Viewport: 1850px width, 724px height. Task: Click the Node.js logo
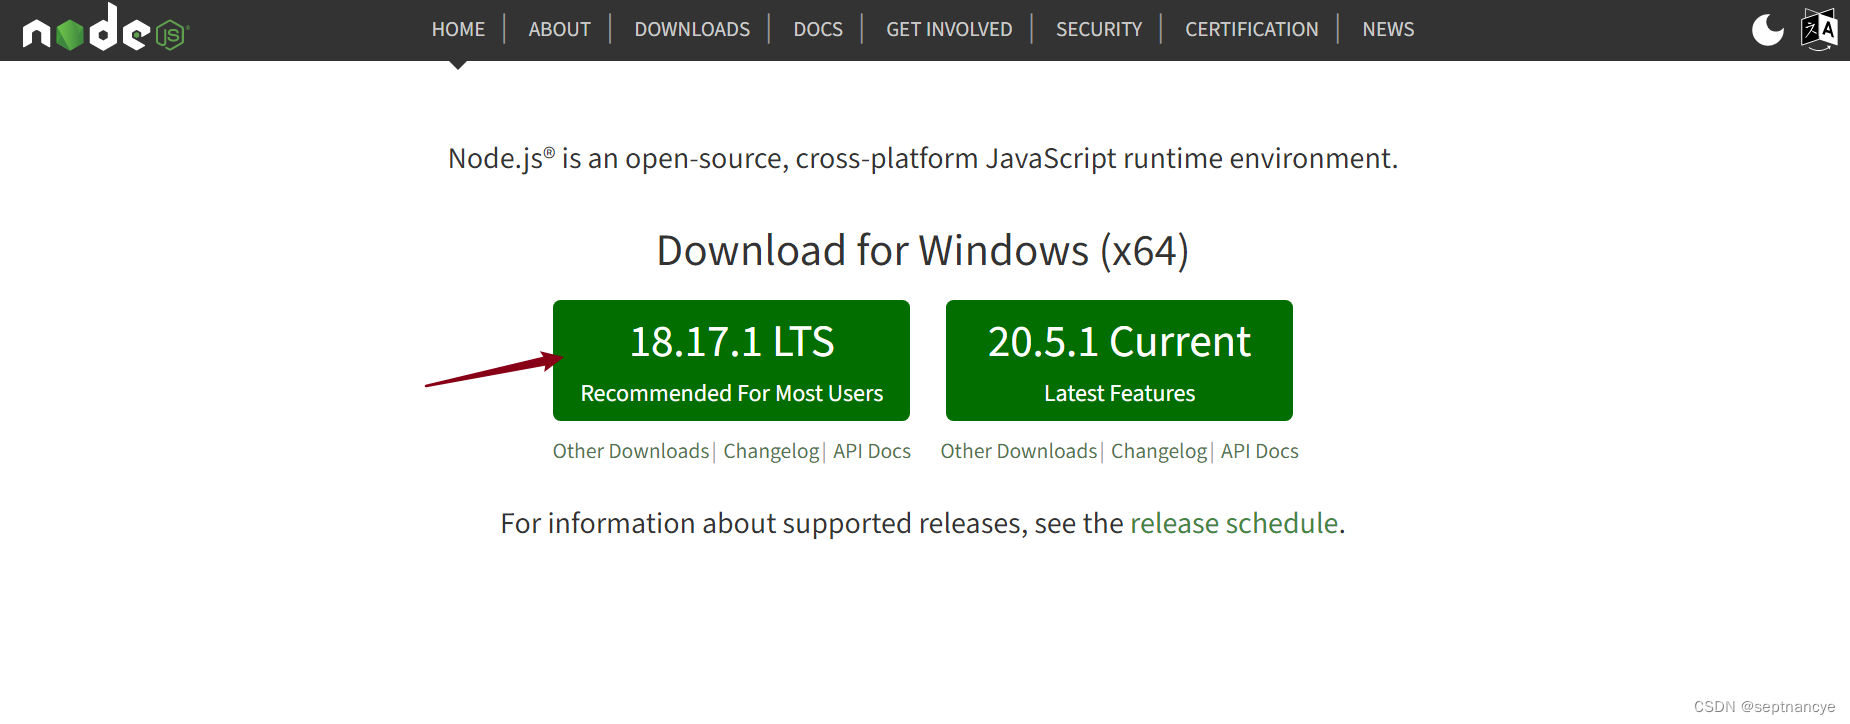[x=105, y=28]
